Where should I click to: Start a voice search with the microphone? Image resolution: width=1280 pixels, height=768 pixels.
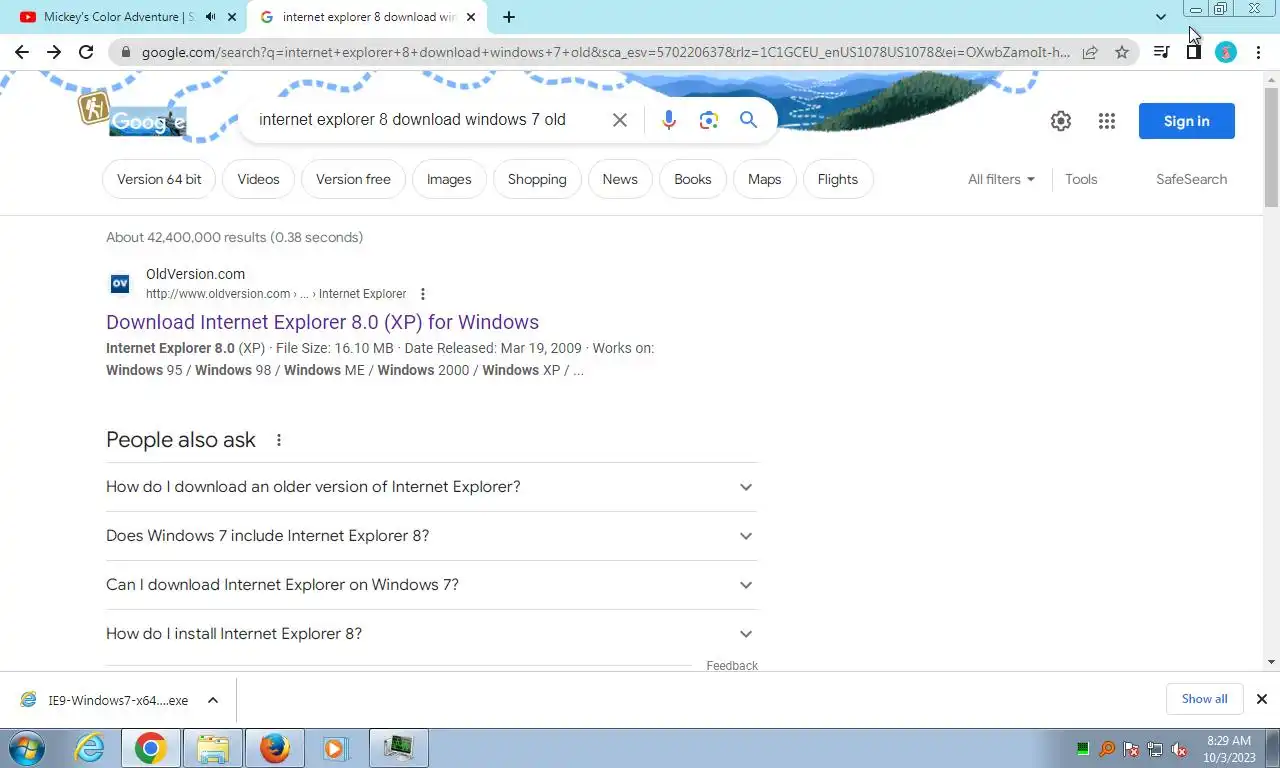(669, 120)
